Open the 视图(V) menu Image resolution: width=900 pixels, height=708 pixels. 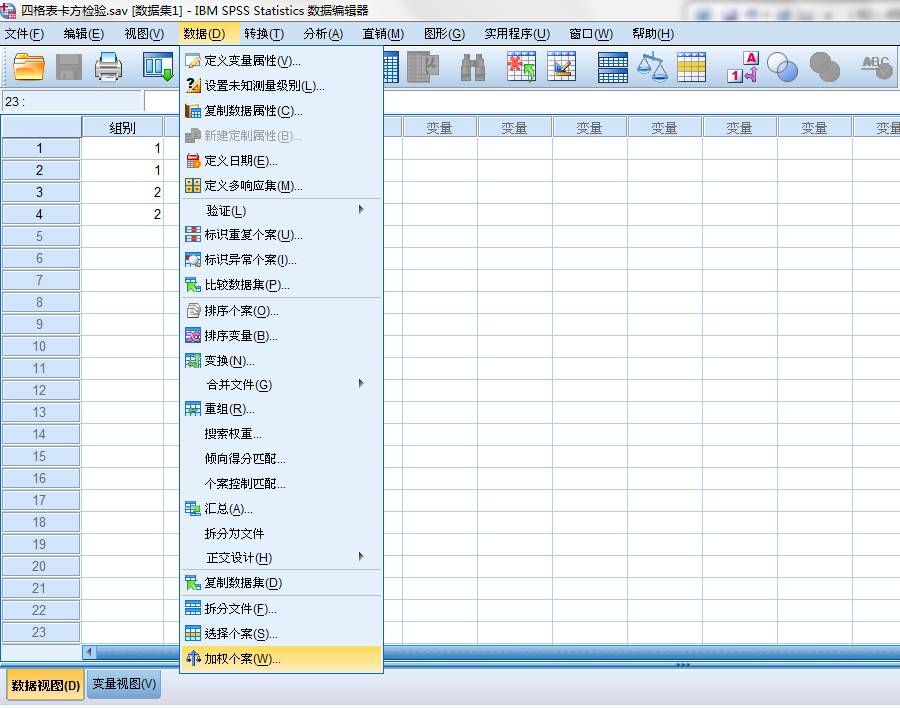(x=144, y=34)
